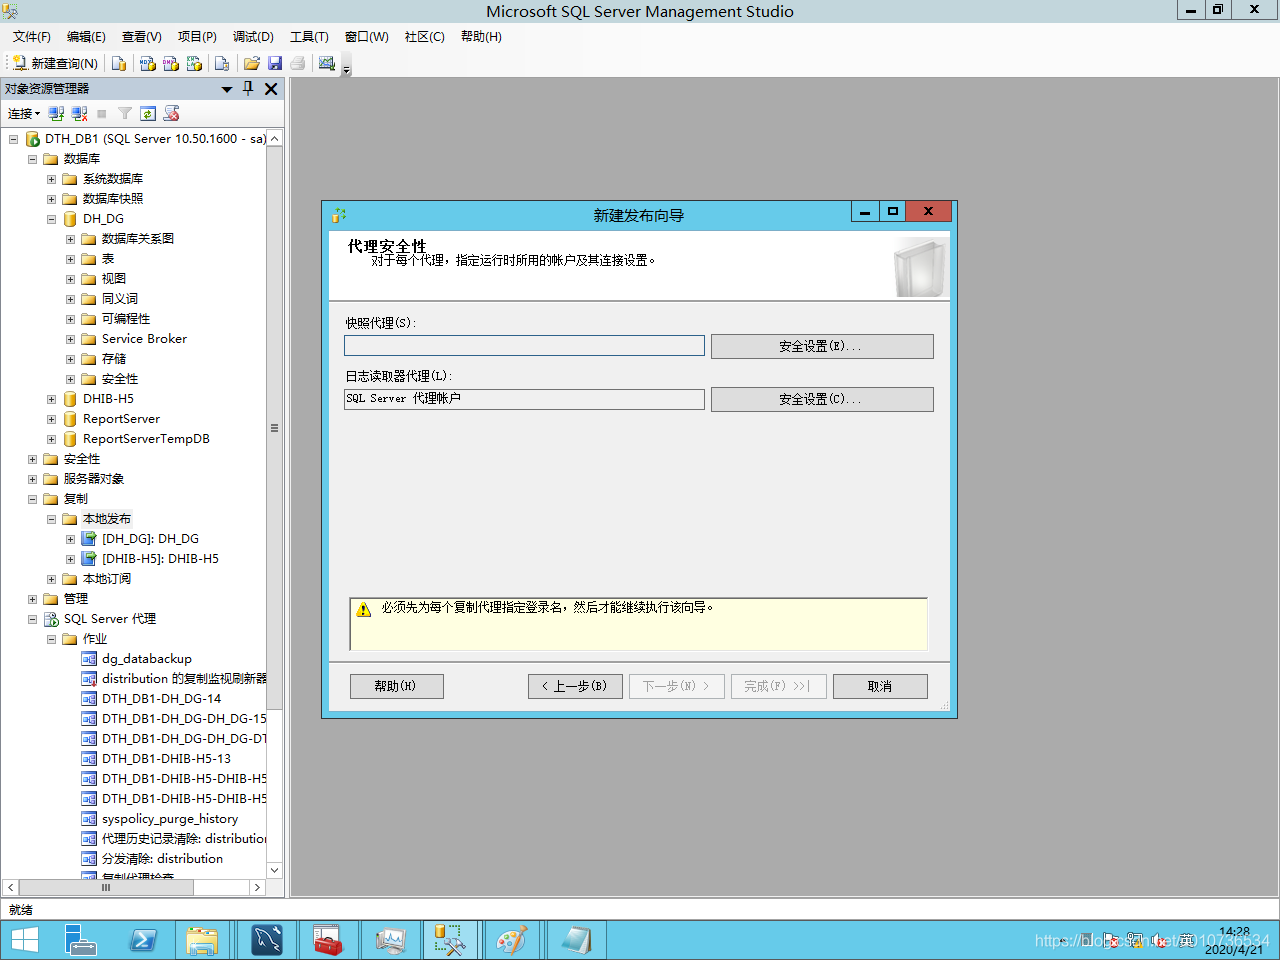Click the SQL Server Compact query icon
Viewport: 1280px width, 960px height.
pos(222,63)
